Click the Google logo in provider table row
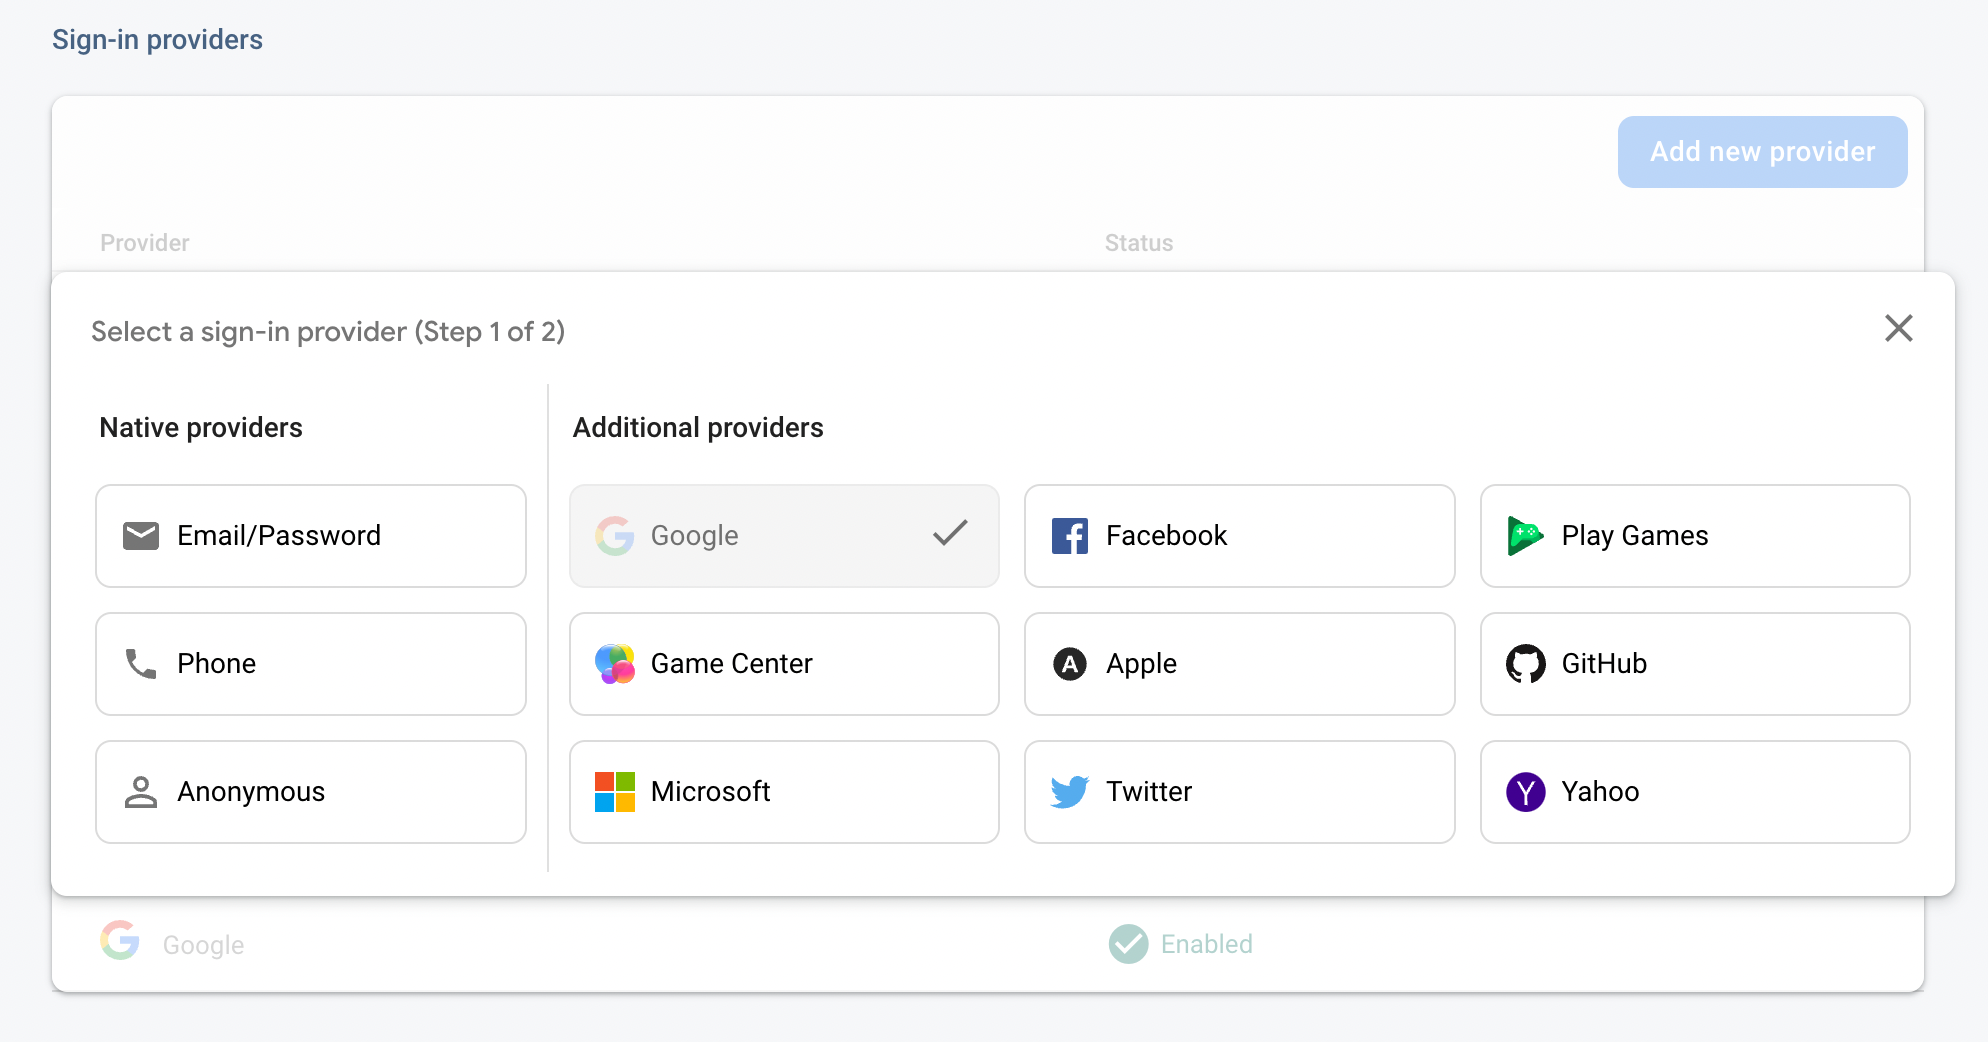Viewport: 1988px width, 1042px height. 120,940
